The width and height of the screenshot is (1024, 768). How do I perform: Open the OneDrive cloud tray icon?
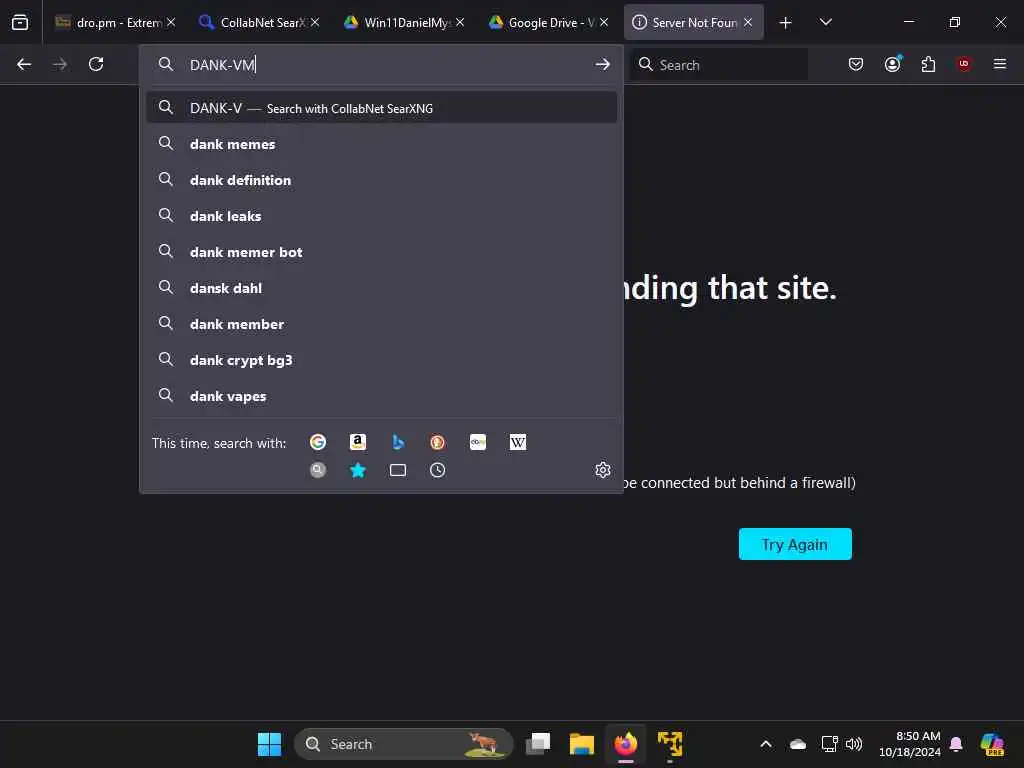point(797,744)
